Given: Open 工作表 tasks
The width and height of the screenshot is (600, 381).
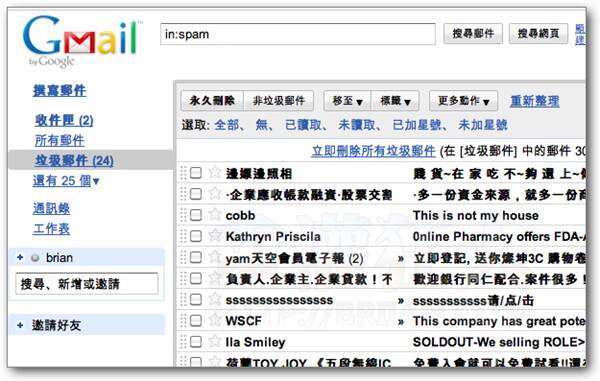Looking at the screenshot, I should point(51,229).
